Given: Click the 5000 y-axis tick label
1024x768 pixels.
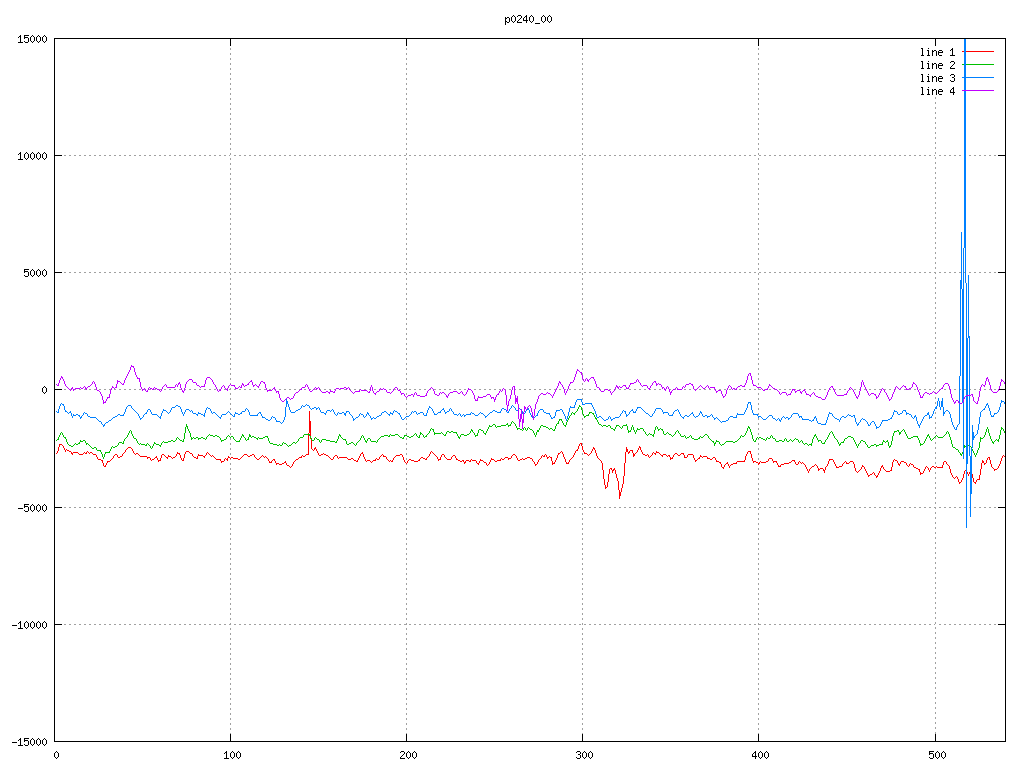Looking at the screenshot, I should point(32,273).
